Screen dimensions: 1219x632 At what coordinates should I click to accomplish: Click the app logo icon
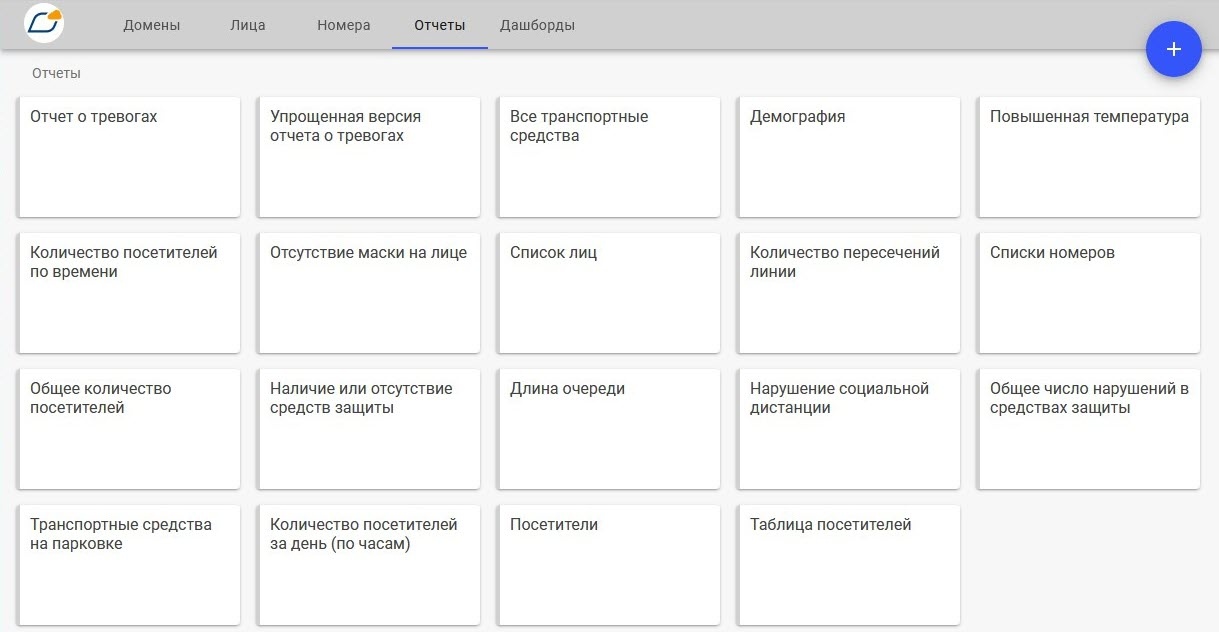(x=44, y=24)
